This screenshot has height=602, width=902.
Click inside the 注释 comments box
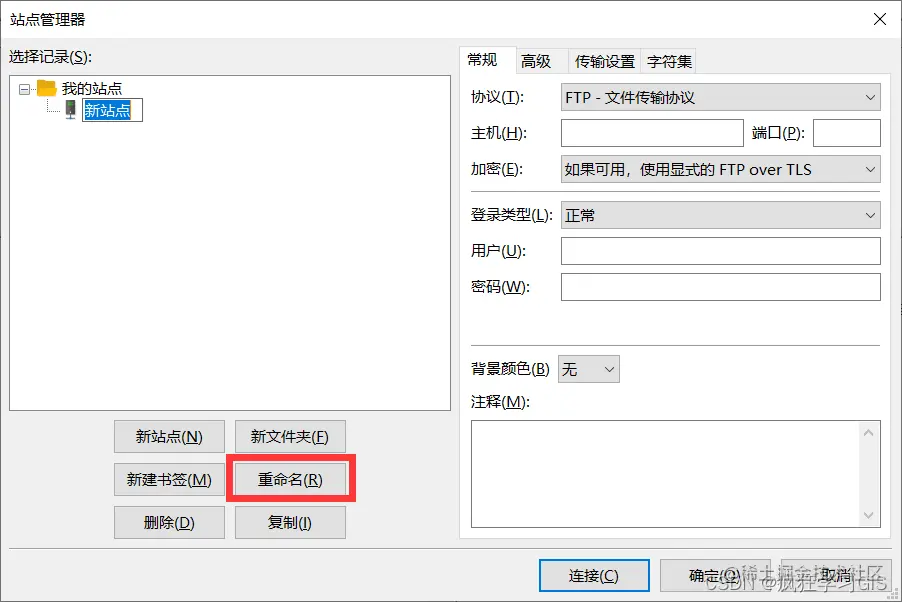tap(665, 474)
